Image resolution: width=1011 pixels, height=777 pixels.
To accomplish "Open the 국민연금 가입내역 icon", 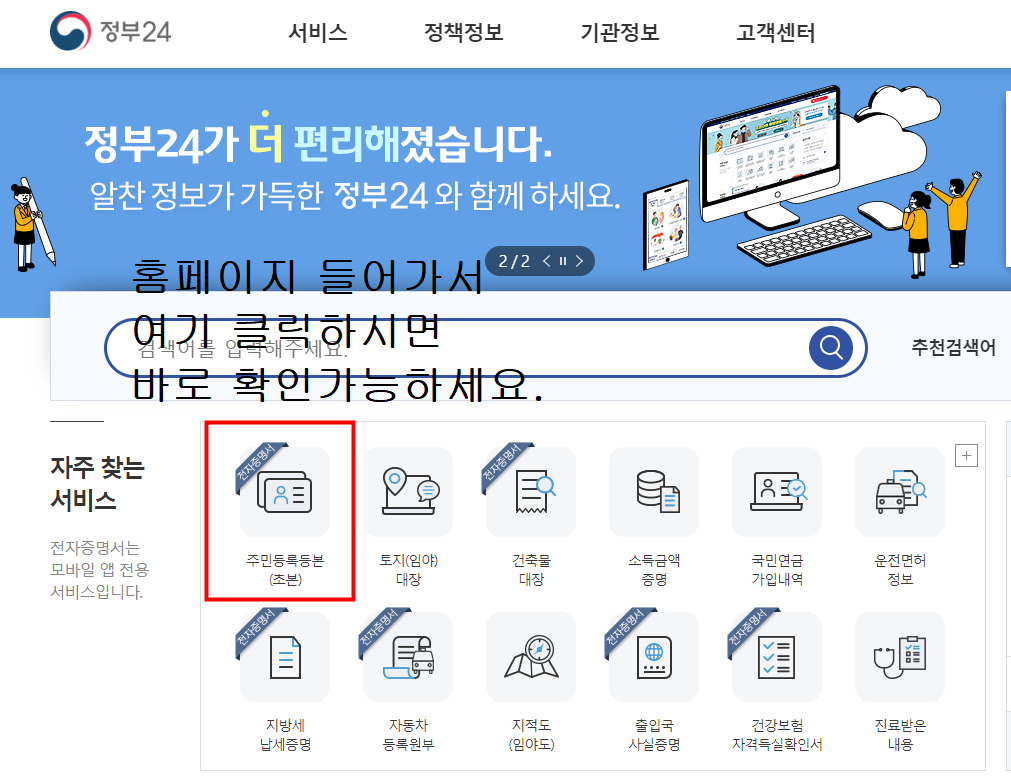I will tap(777, 493).
